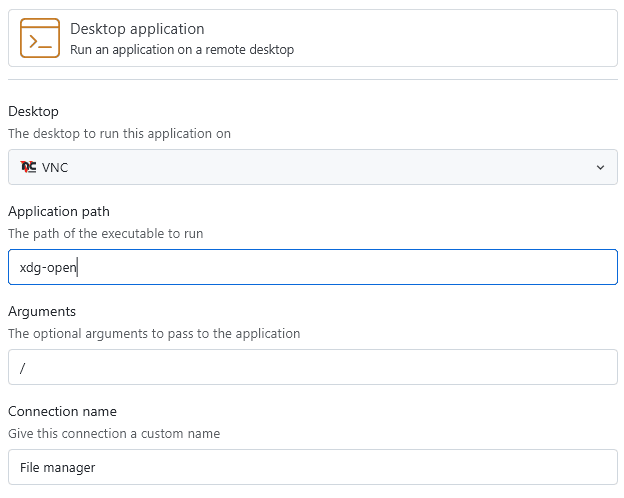Click the 'Connection name' field label
The image size is (624, 498).
[x=62, y=411]
